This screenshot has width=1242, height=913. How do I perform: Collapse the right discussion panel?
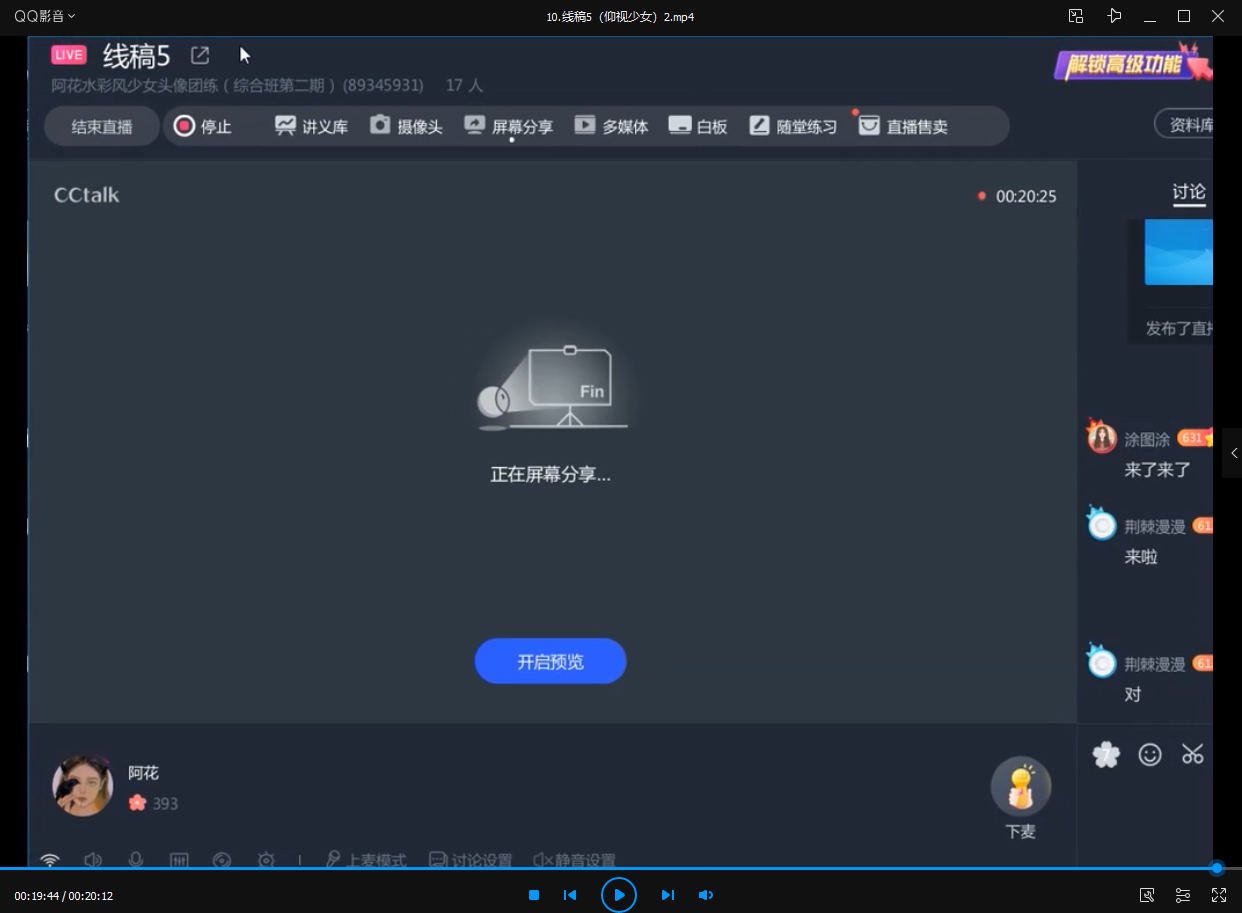tap(1235, 452)
